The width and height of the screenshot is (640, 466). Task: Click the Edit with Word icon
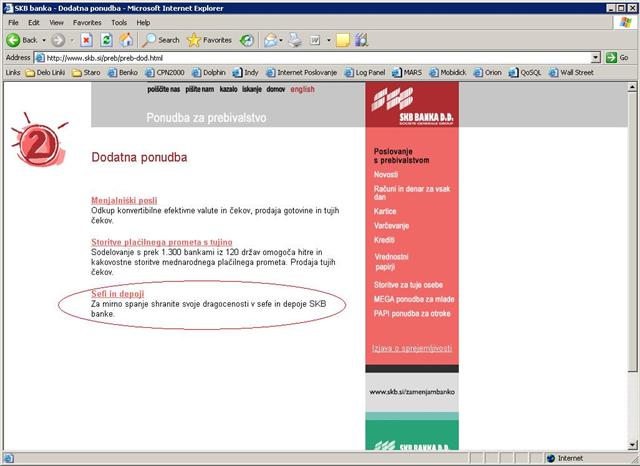coord(315,40)
